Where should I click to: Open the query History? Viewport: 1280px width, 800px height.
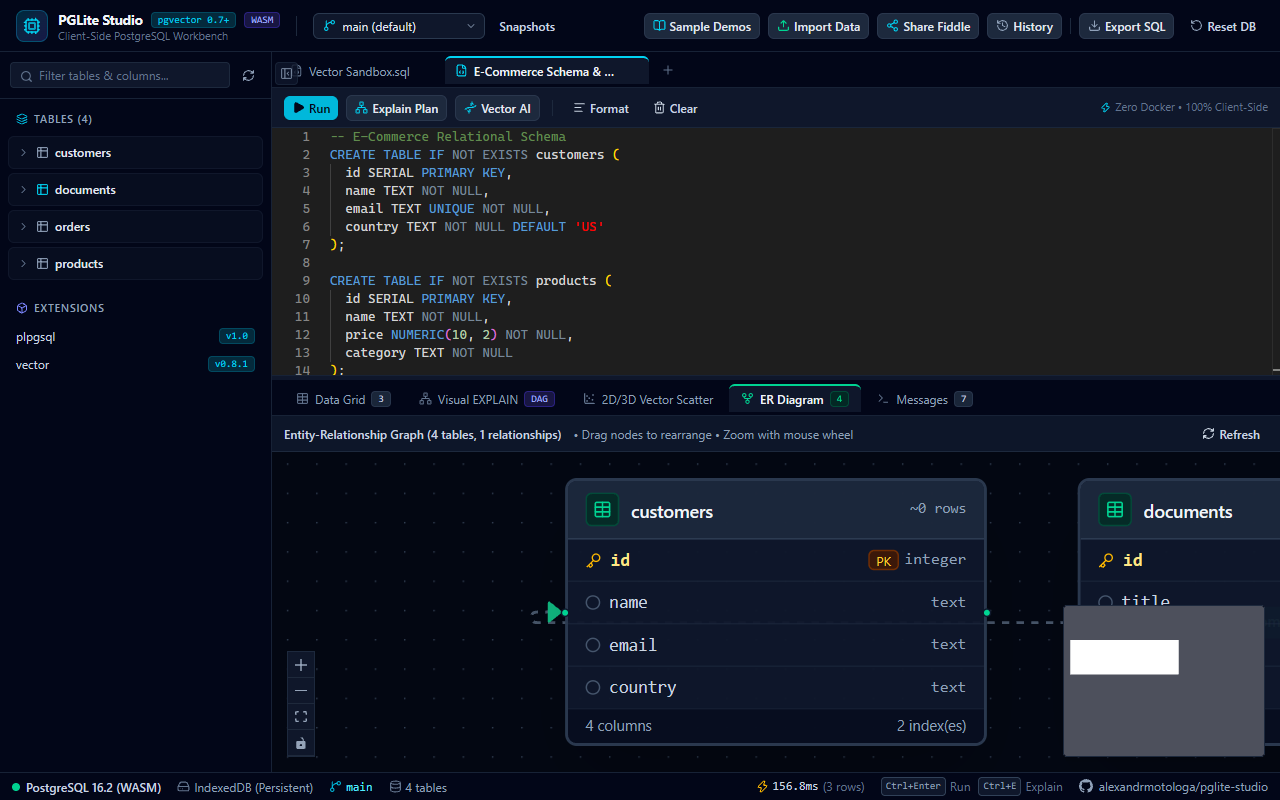(x=1025, y=26)
